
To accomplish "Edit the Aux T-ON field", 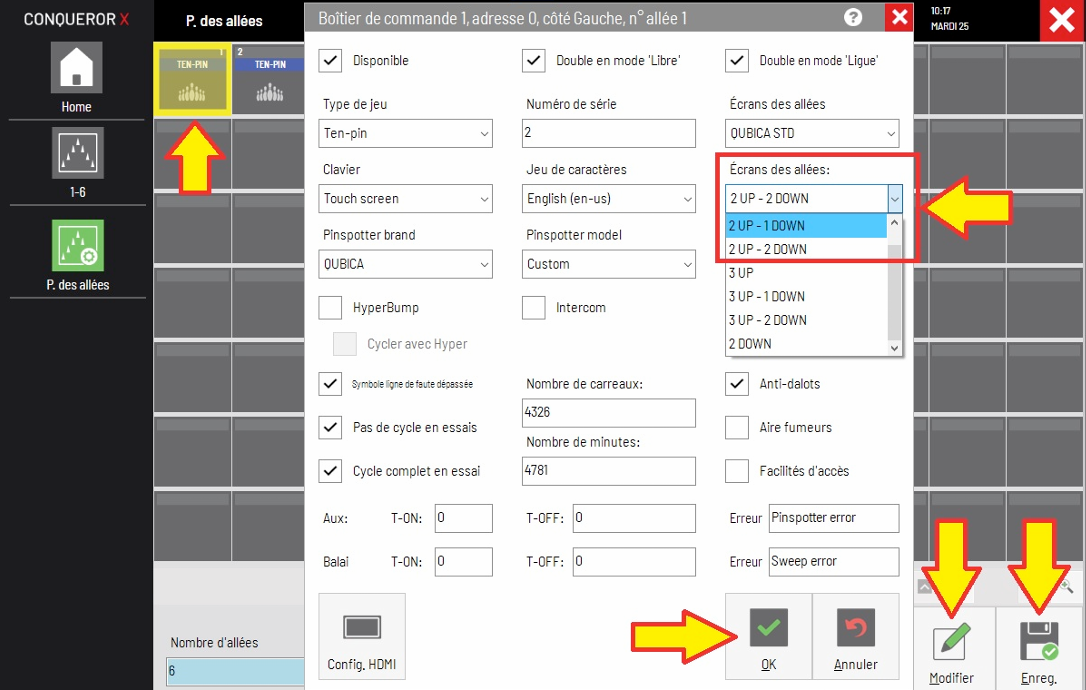I will point(463,518).
